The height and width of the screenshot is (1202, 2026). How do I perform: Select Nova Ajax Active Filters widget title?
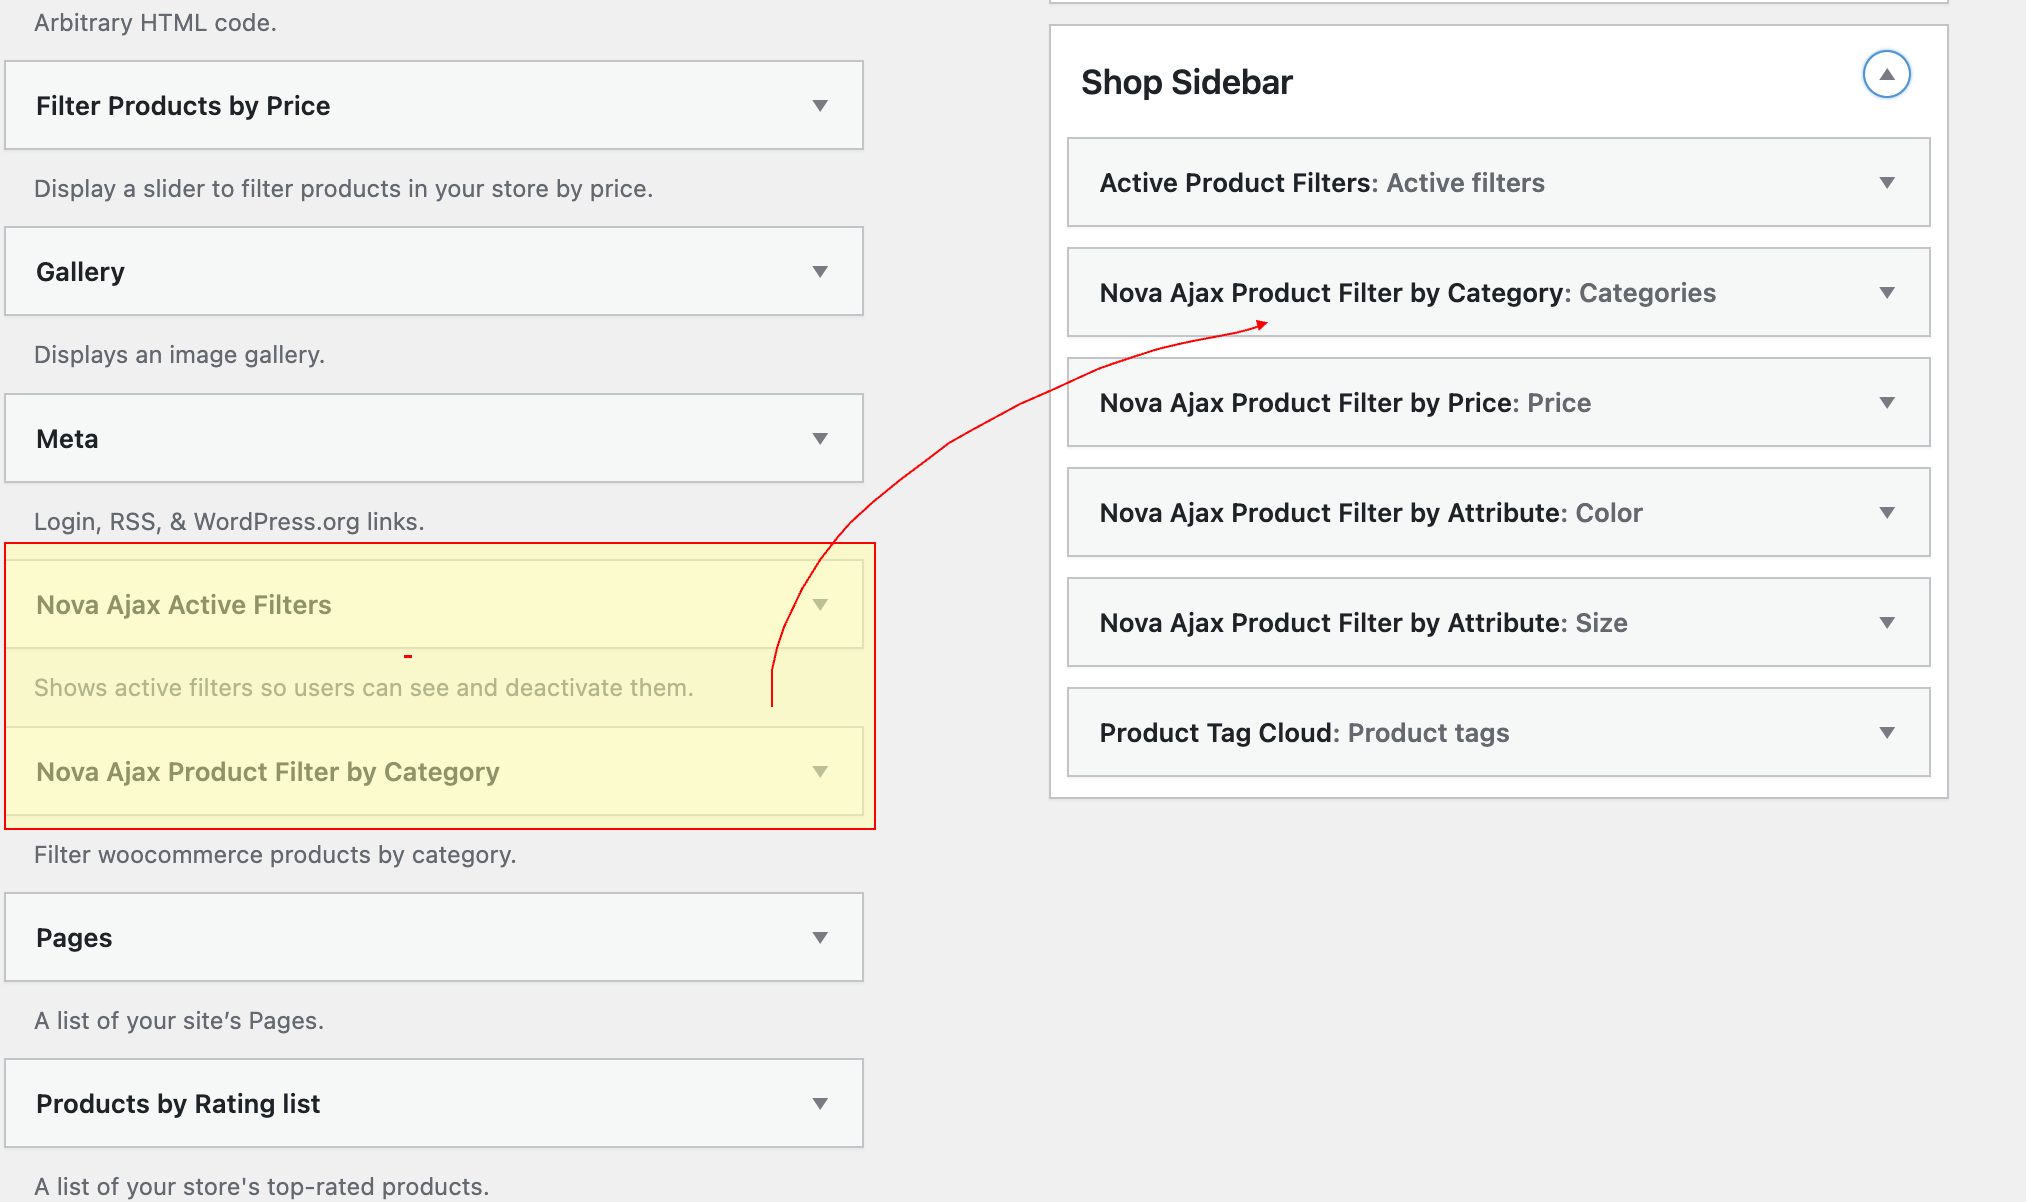tap(183, 605)
